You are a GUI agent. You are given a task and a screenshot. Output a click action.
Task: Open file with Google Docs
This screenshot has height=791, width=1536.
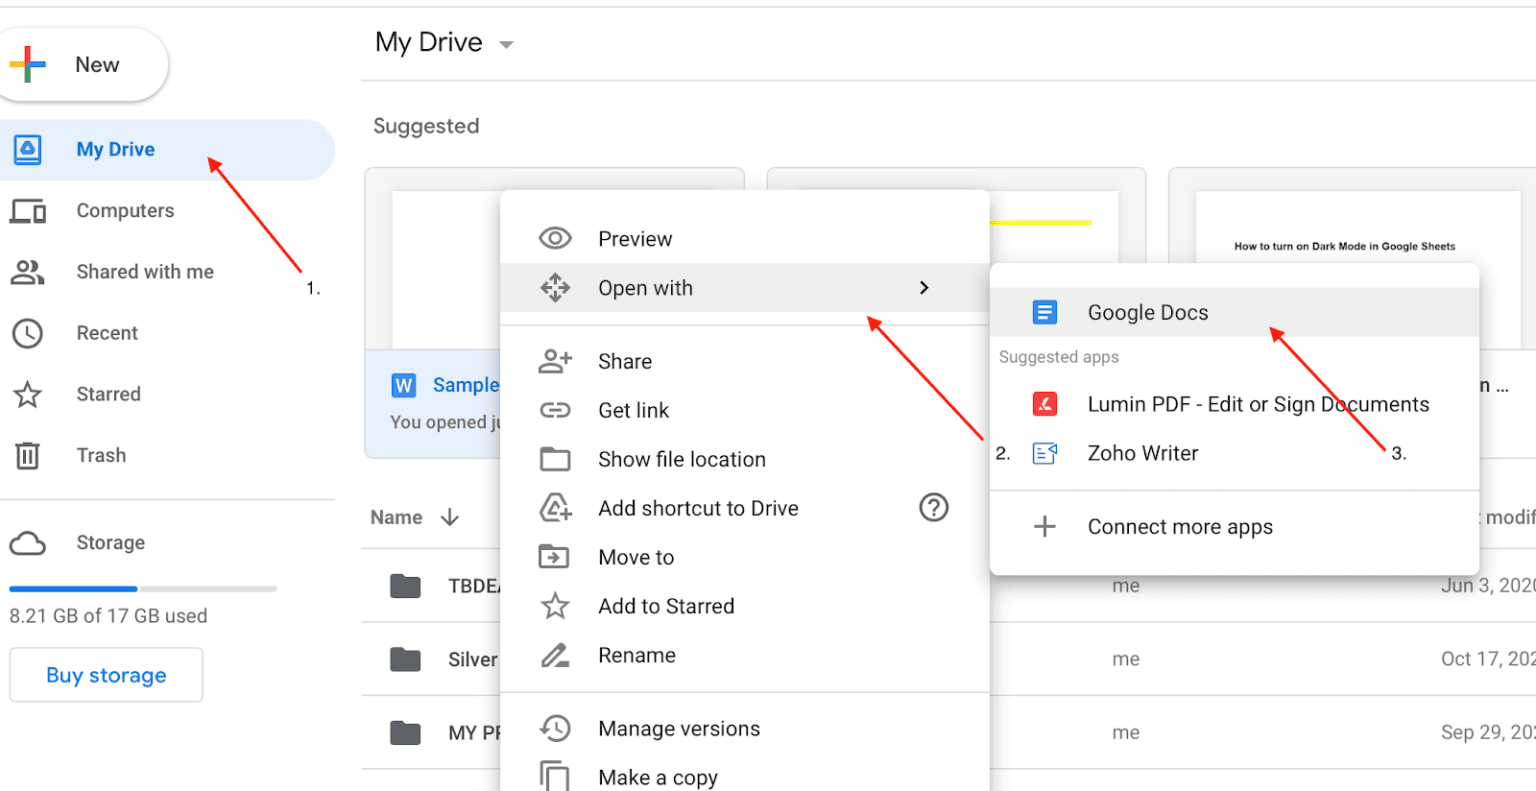[x=1234, y=313]
